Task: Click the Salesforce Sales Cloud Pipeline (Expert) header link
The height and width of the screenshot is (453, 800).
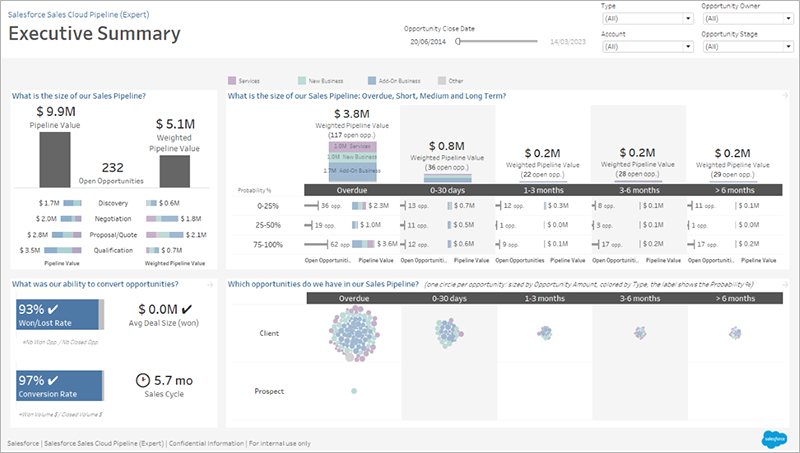Action: point(79,15)
